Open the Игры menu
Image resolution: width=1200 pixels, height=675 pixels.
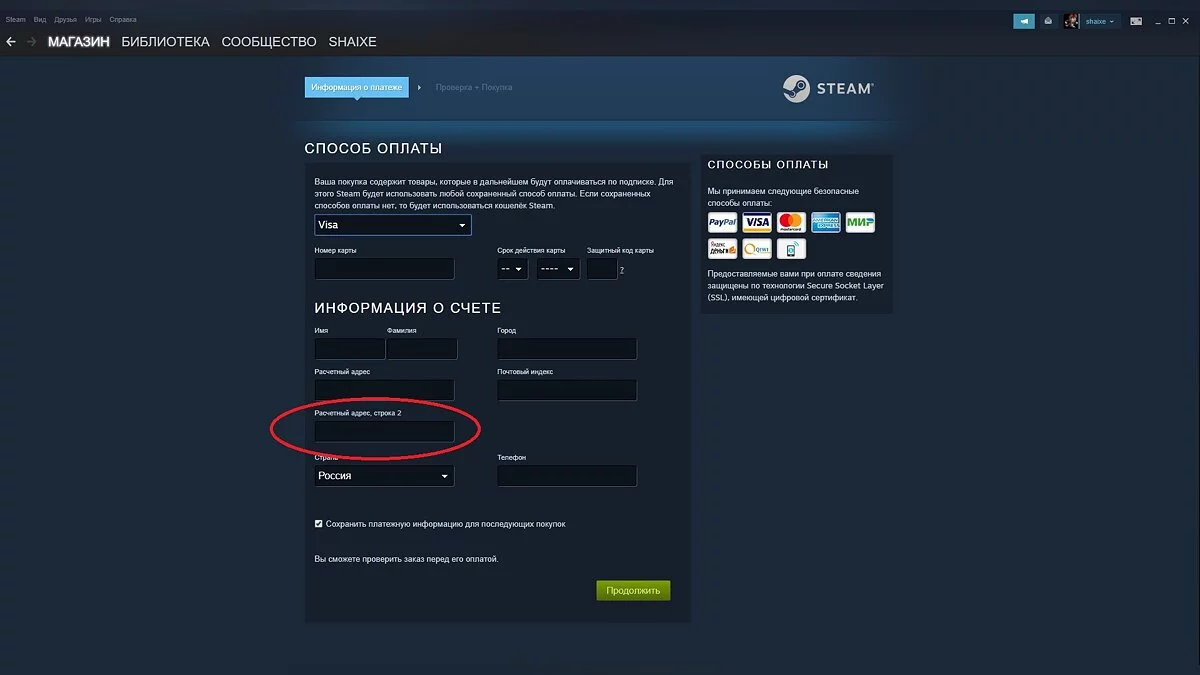click(x=92, y=20)
